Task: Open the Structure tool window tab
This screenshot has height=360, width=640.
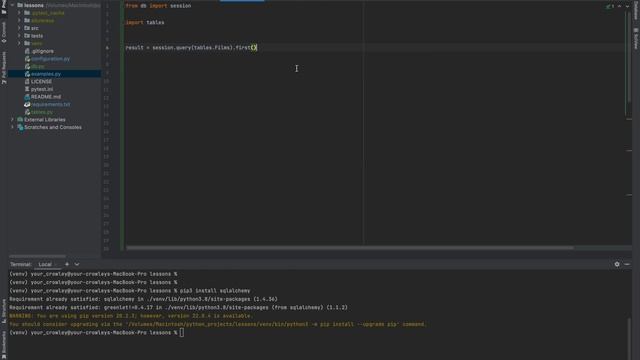Action: pos(4,311)
